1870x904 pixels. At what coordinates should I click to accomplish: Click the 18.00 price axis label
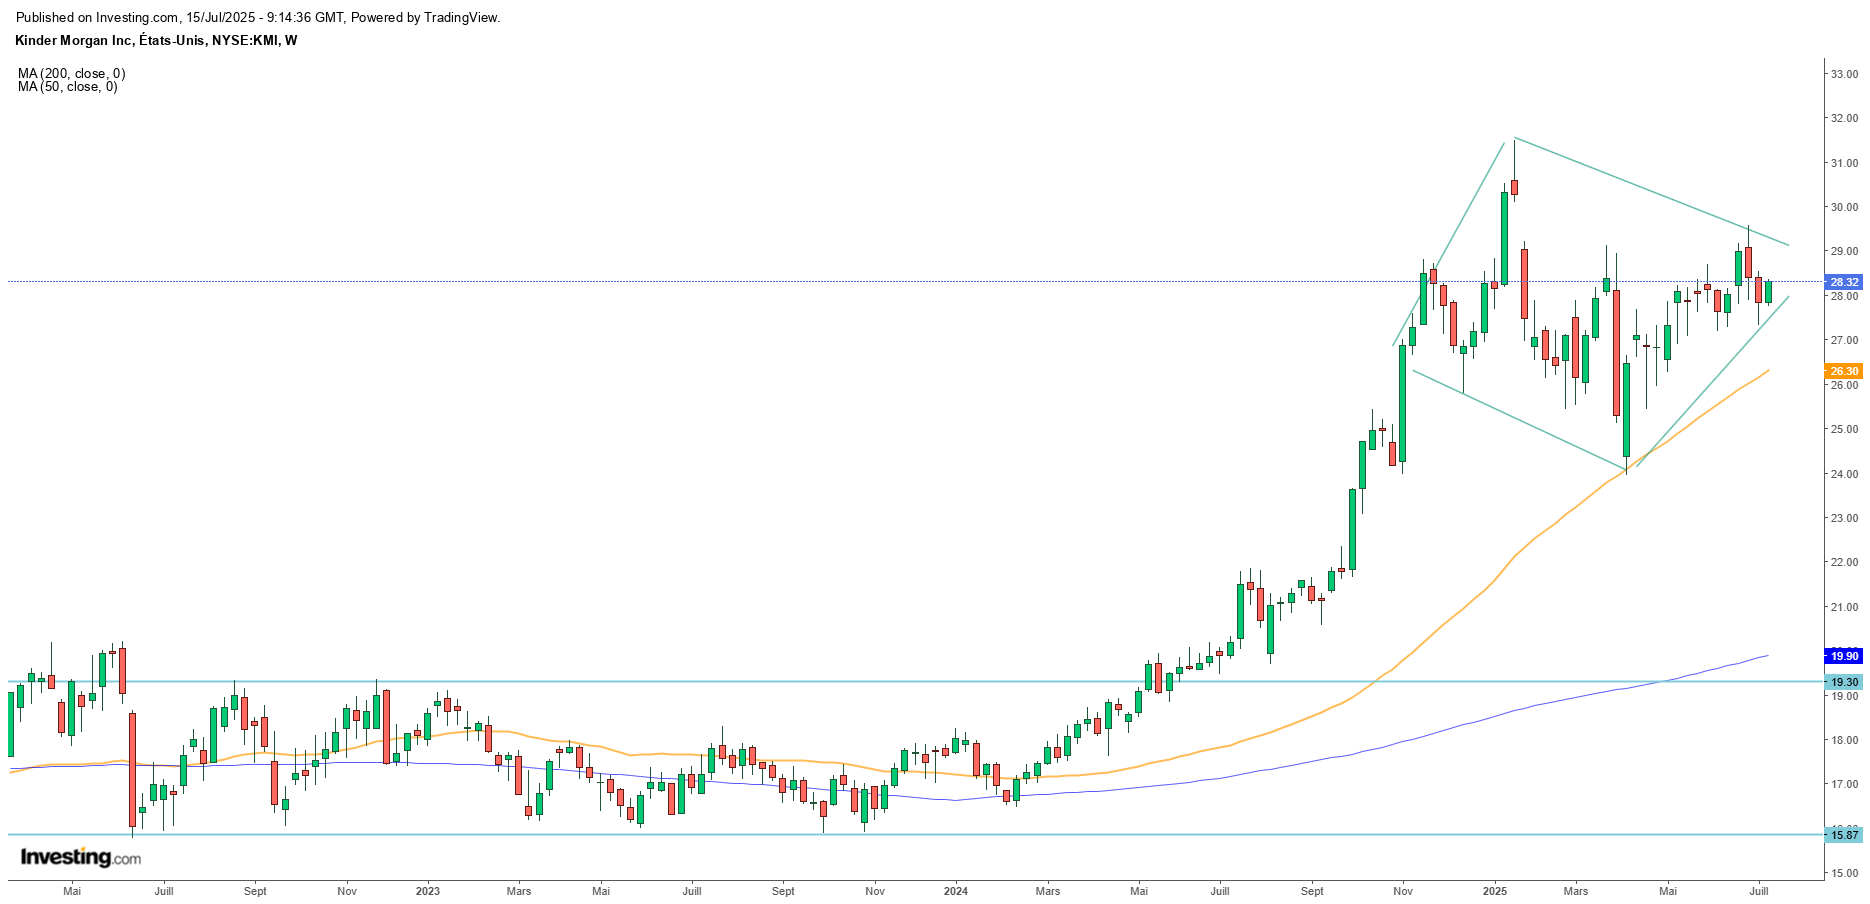click(1844, 740)
